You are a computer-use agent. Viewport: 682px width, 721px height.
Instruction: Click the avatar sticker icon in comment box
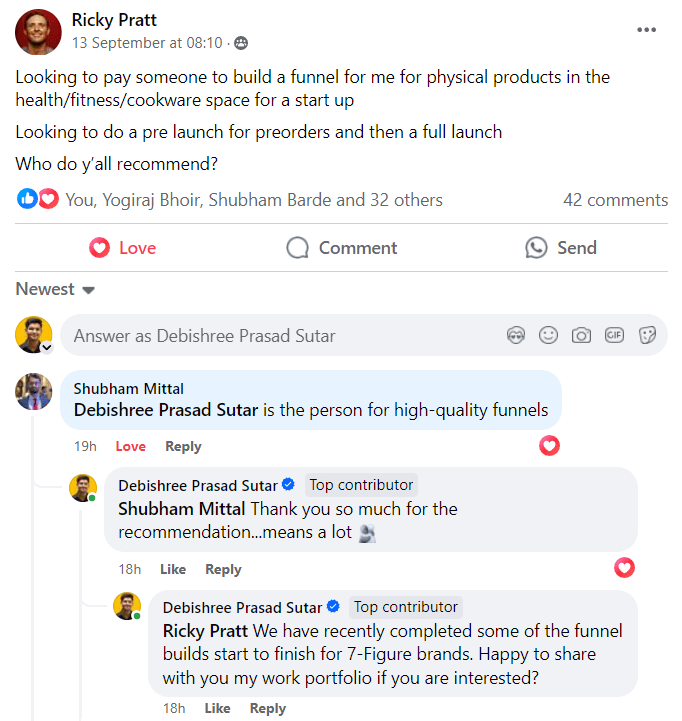(x=515, y=336)
